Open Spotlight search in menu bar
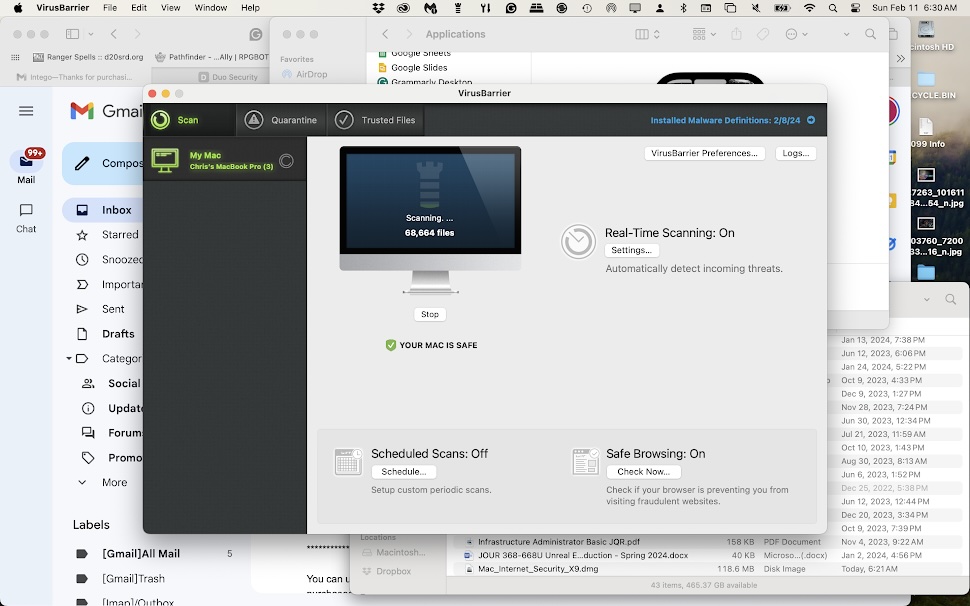Image resolution: width=970 pixels, height=606 pixels. tap(833, 7)
